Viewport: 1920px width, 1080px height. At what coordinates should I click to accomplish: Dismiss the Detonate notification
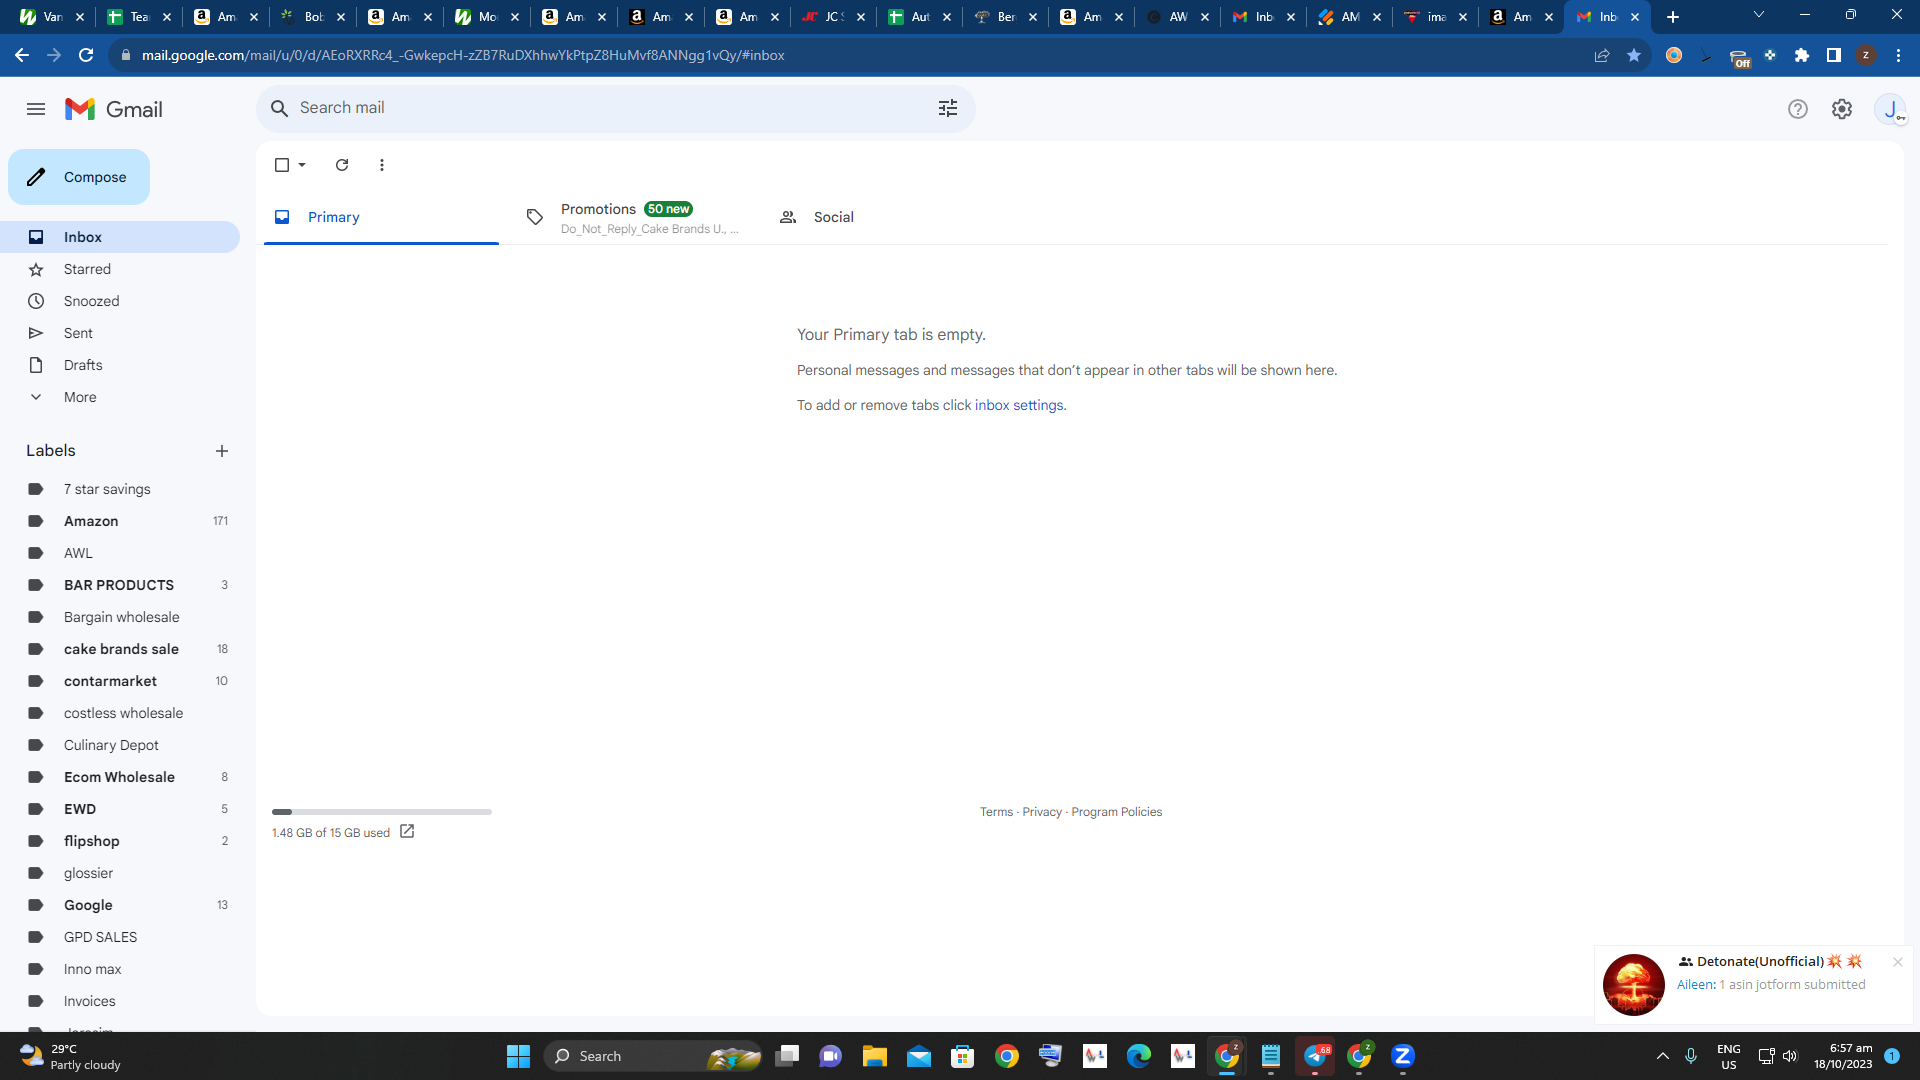[x=1897, y=962]
